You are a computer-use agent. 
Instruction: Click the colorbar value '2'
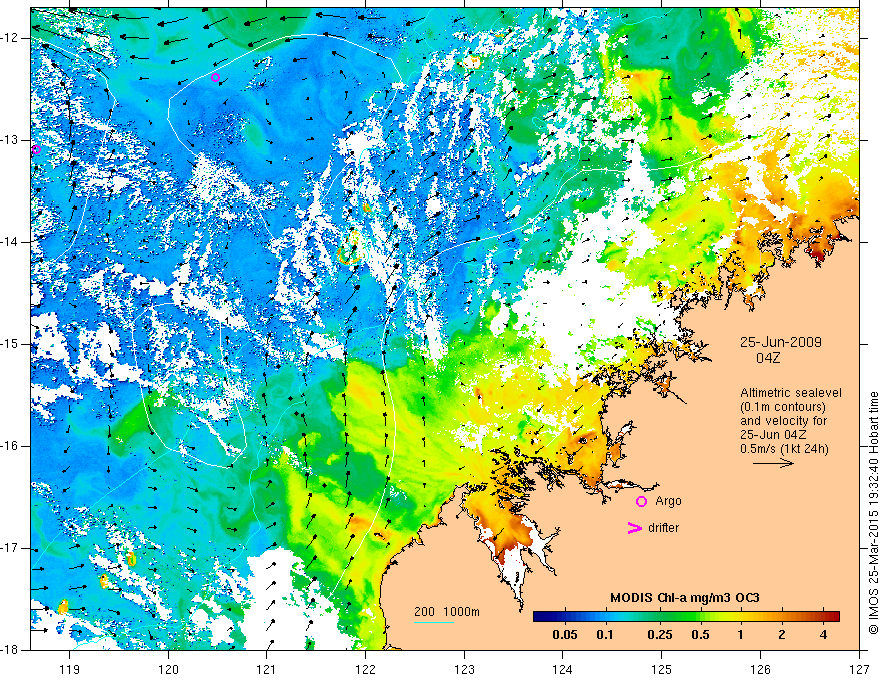pos(782,635)
